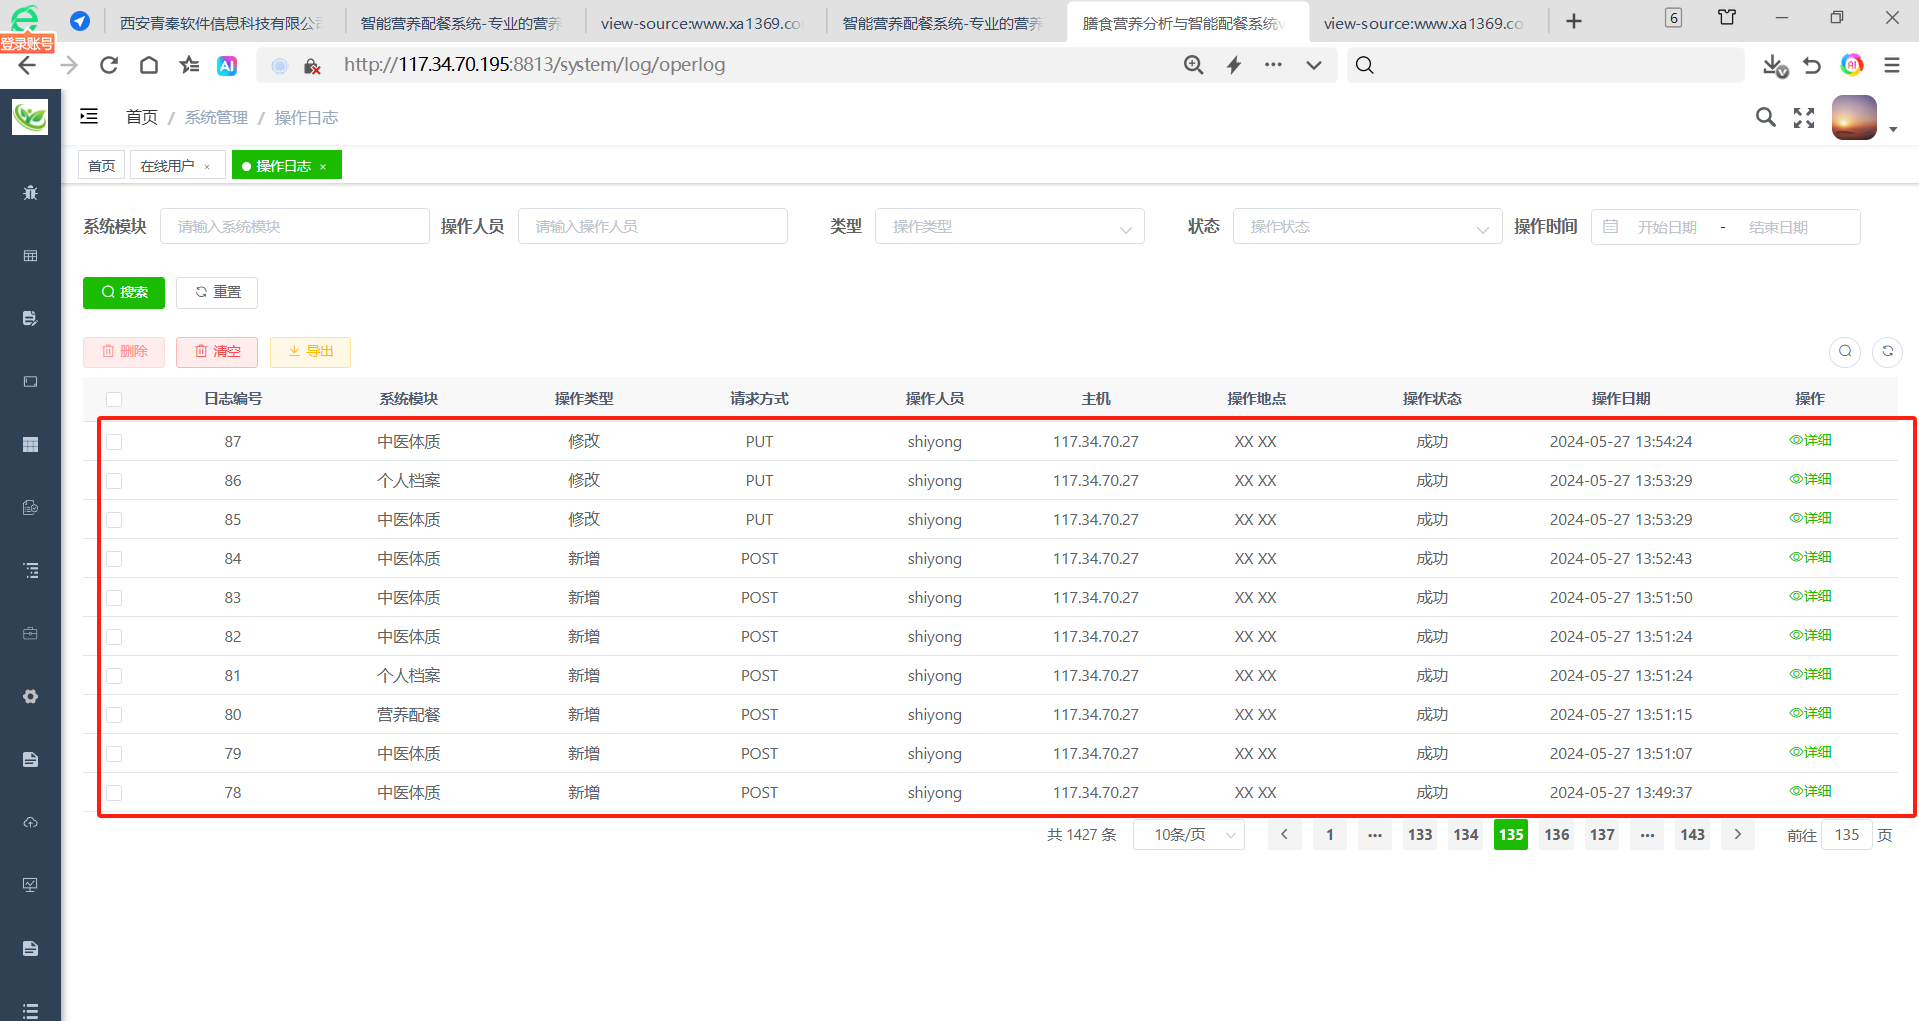The width and height of the screenshot is (1919, 1021).
Task: Go to page 136
Action: (1556, 834)
